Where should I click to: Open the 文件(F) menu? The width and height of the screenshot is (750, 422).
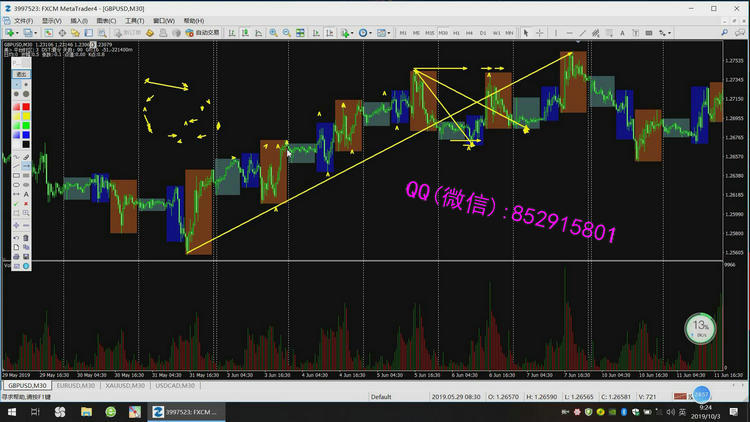22,20
